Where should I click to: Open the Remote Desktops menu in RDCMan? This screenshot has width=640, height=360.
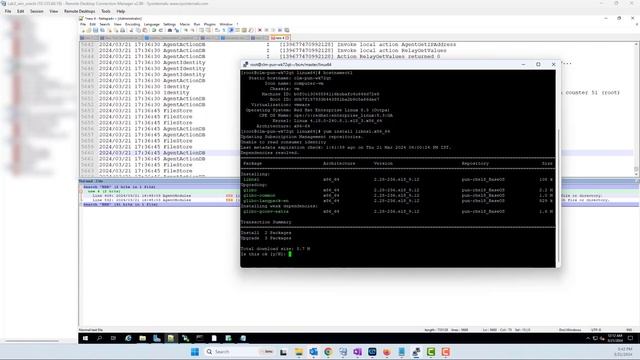point(80,11)
